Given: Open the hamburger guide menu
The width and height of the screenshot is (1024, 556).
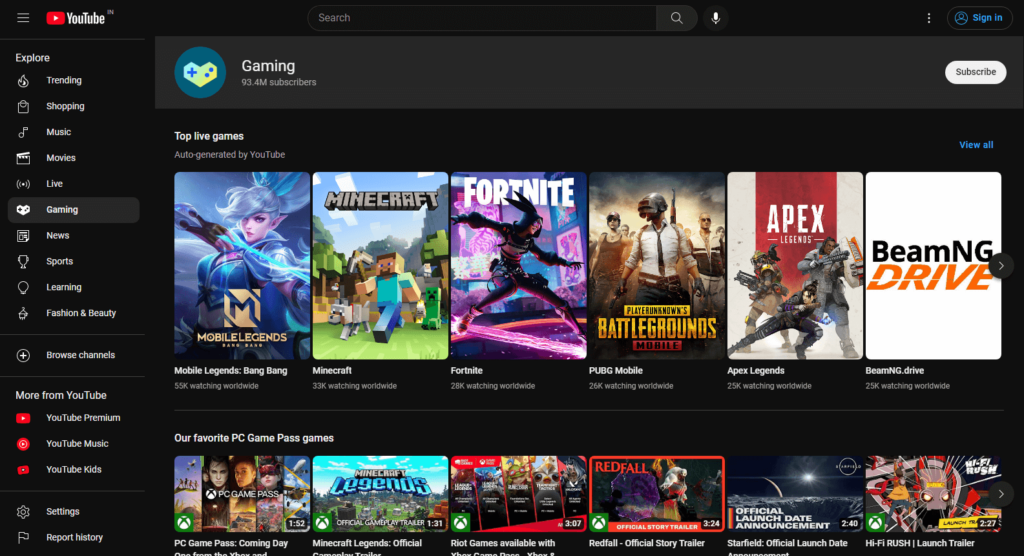Looking at the screenshot, I should pos(23,18).
